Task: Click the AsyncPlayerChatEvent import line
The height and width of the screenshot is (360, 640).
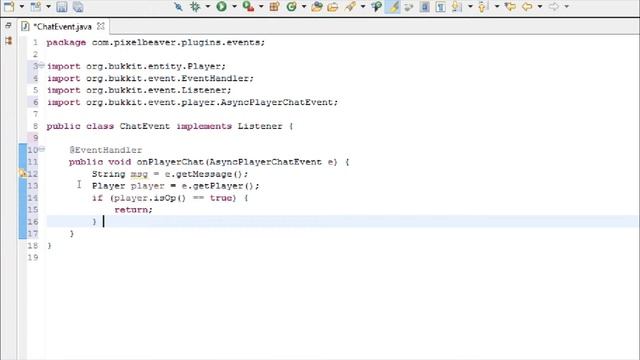Action: click(193, 102)
